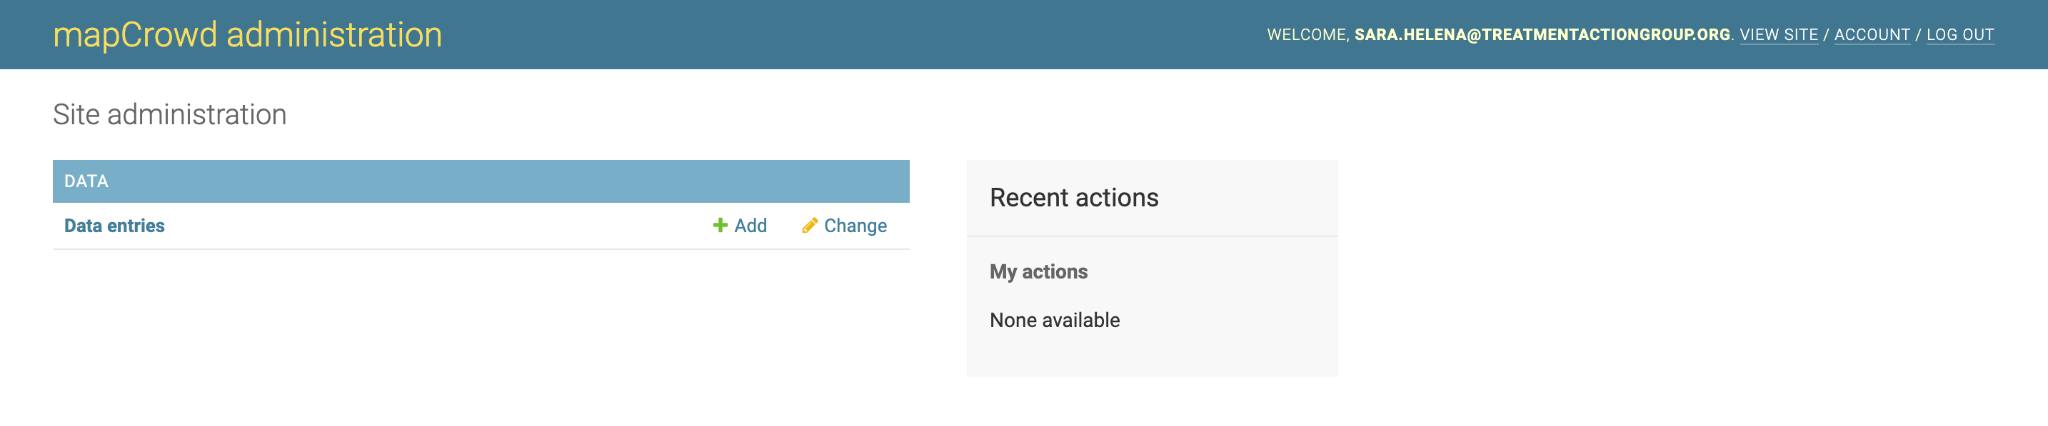Click the green plus icon for Add

pyautogui.click(x=720, y=225)
